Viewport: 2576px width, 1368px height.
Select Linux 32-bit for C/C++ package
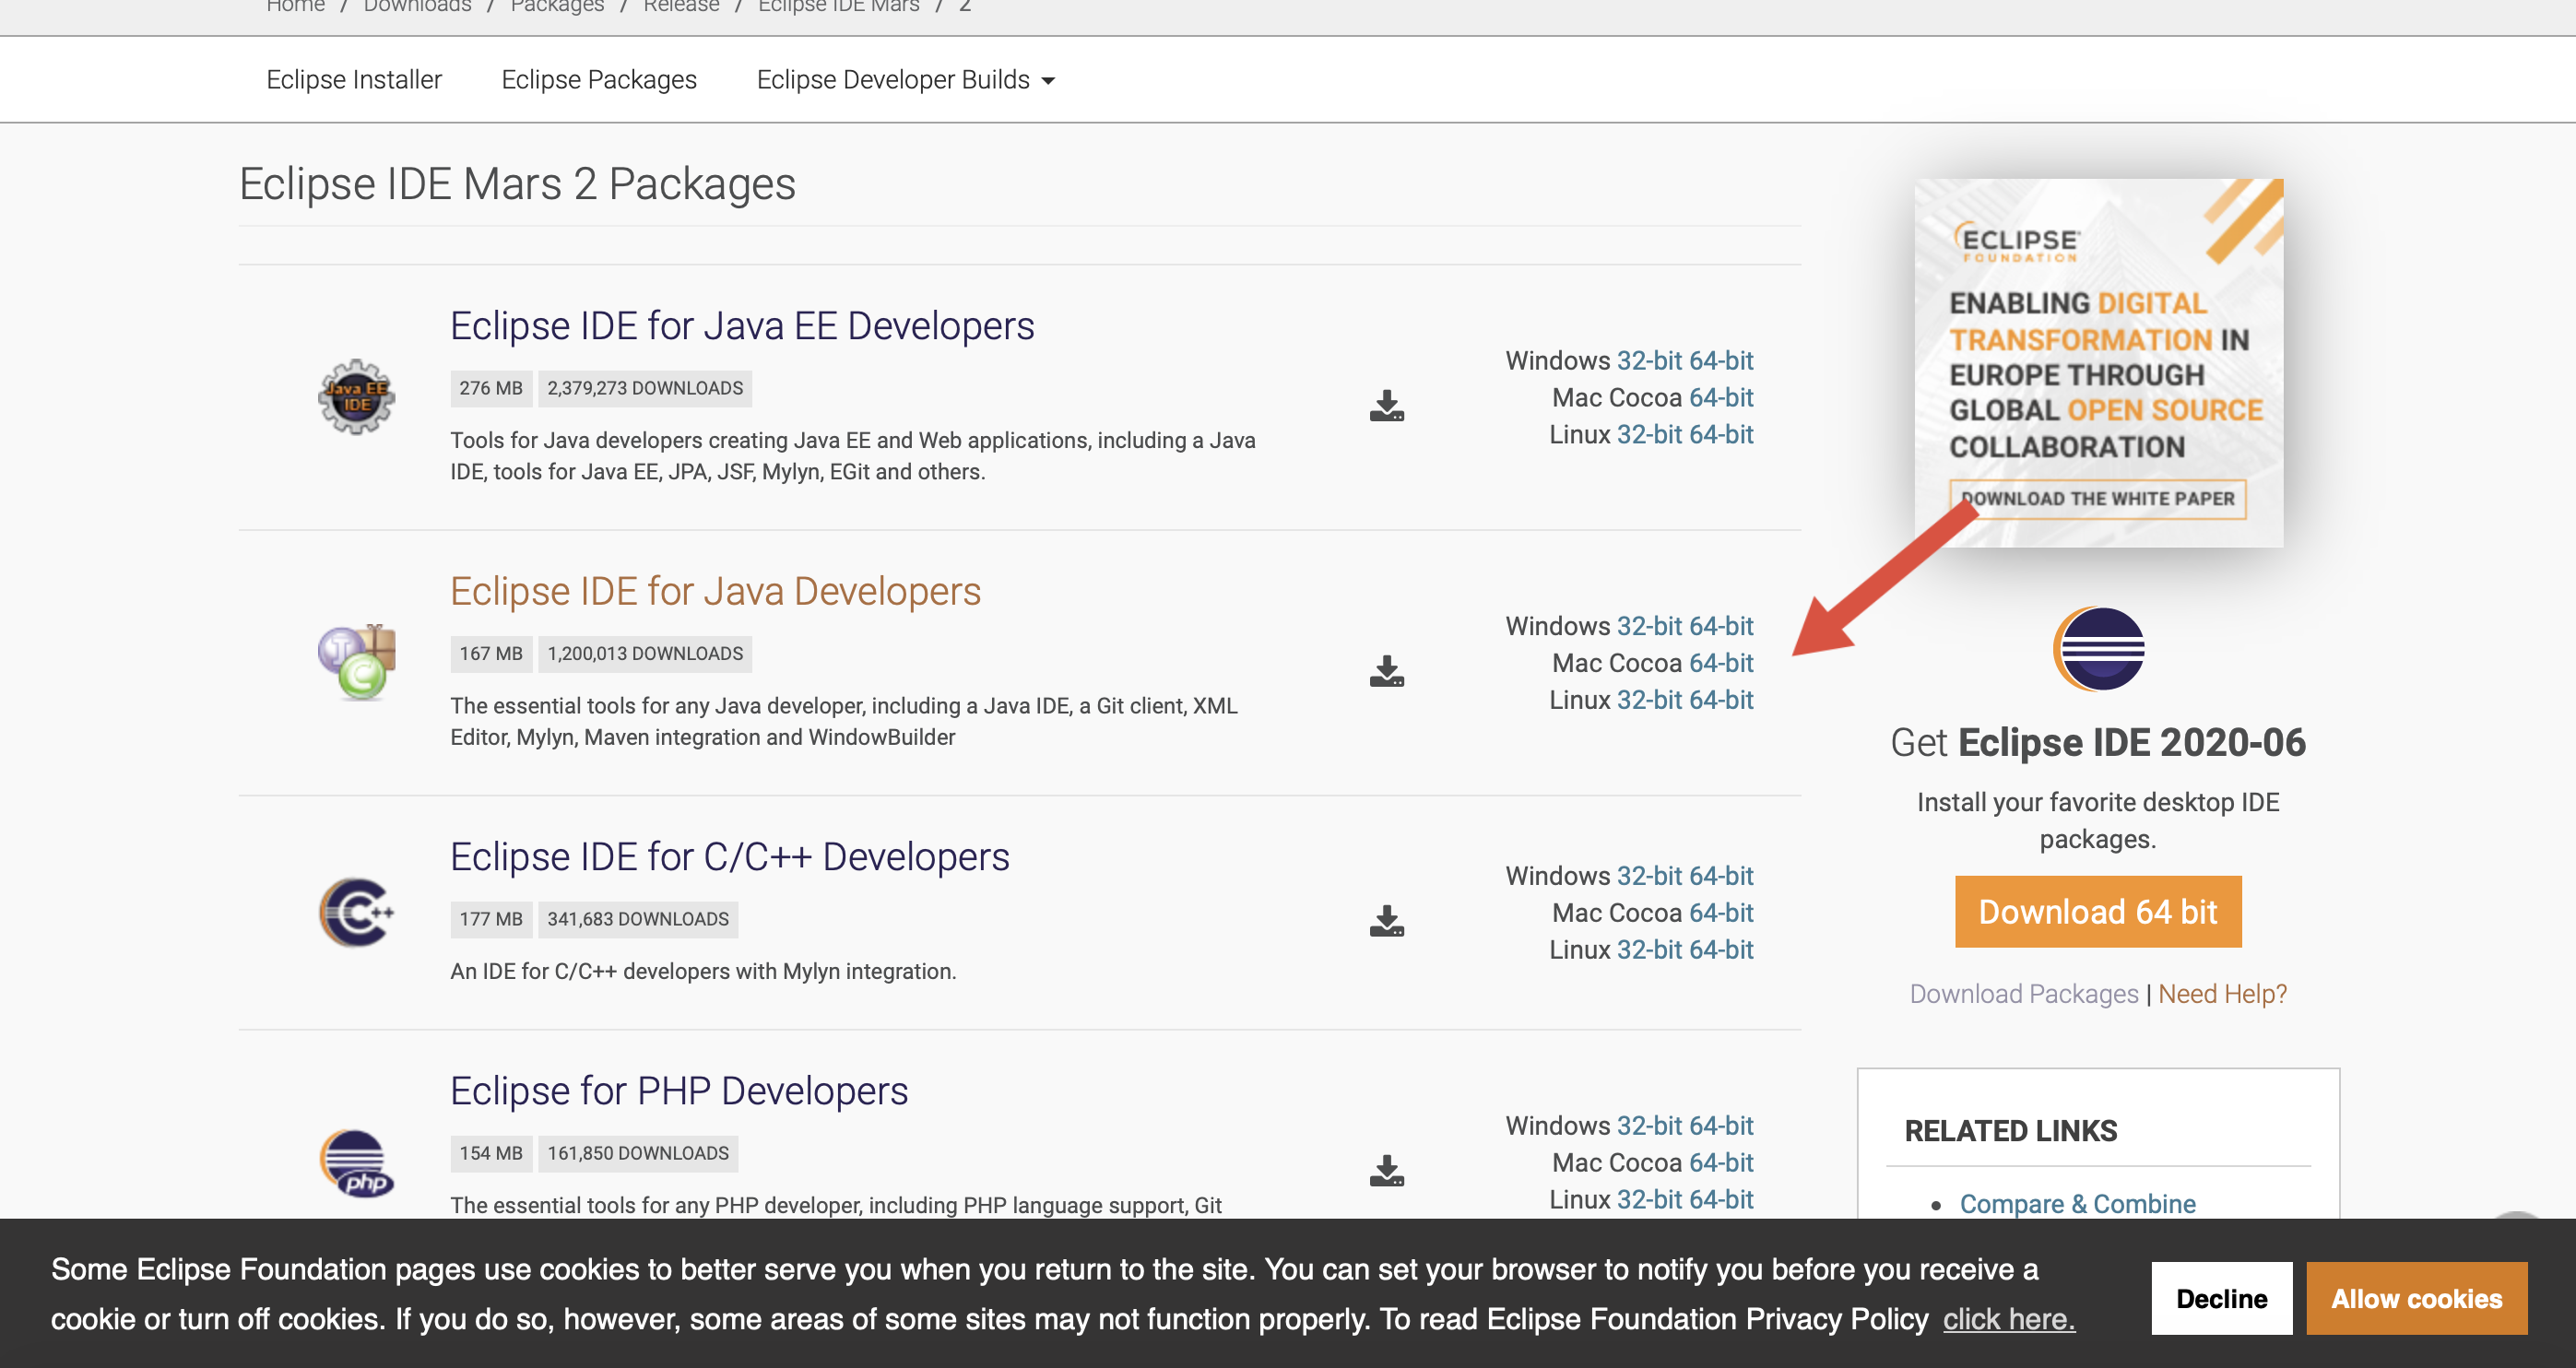click(1649, 949)
